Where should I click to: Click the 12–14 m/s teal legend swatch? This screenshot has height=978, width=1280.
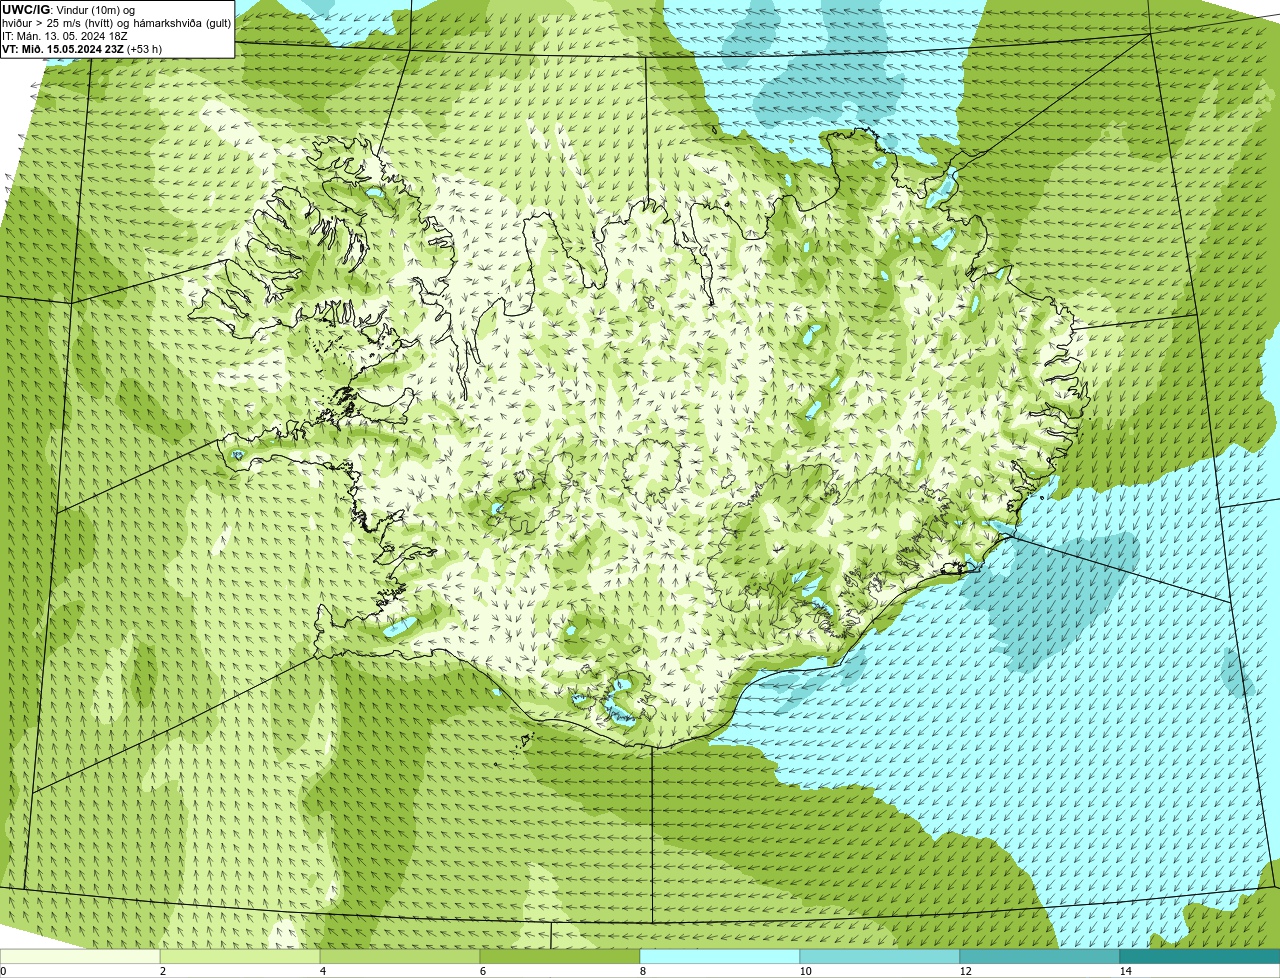tap(1040, 956)
